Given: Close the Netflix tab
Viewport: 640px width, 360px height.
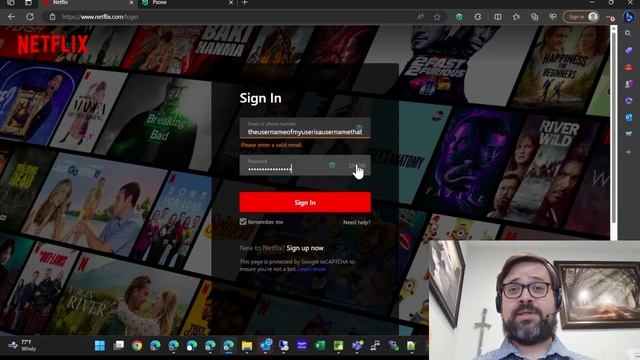Looking at the screenshot, I should coord(131,3).
